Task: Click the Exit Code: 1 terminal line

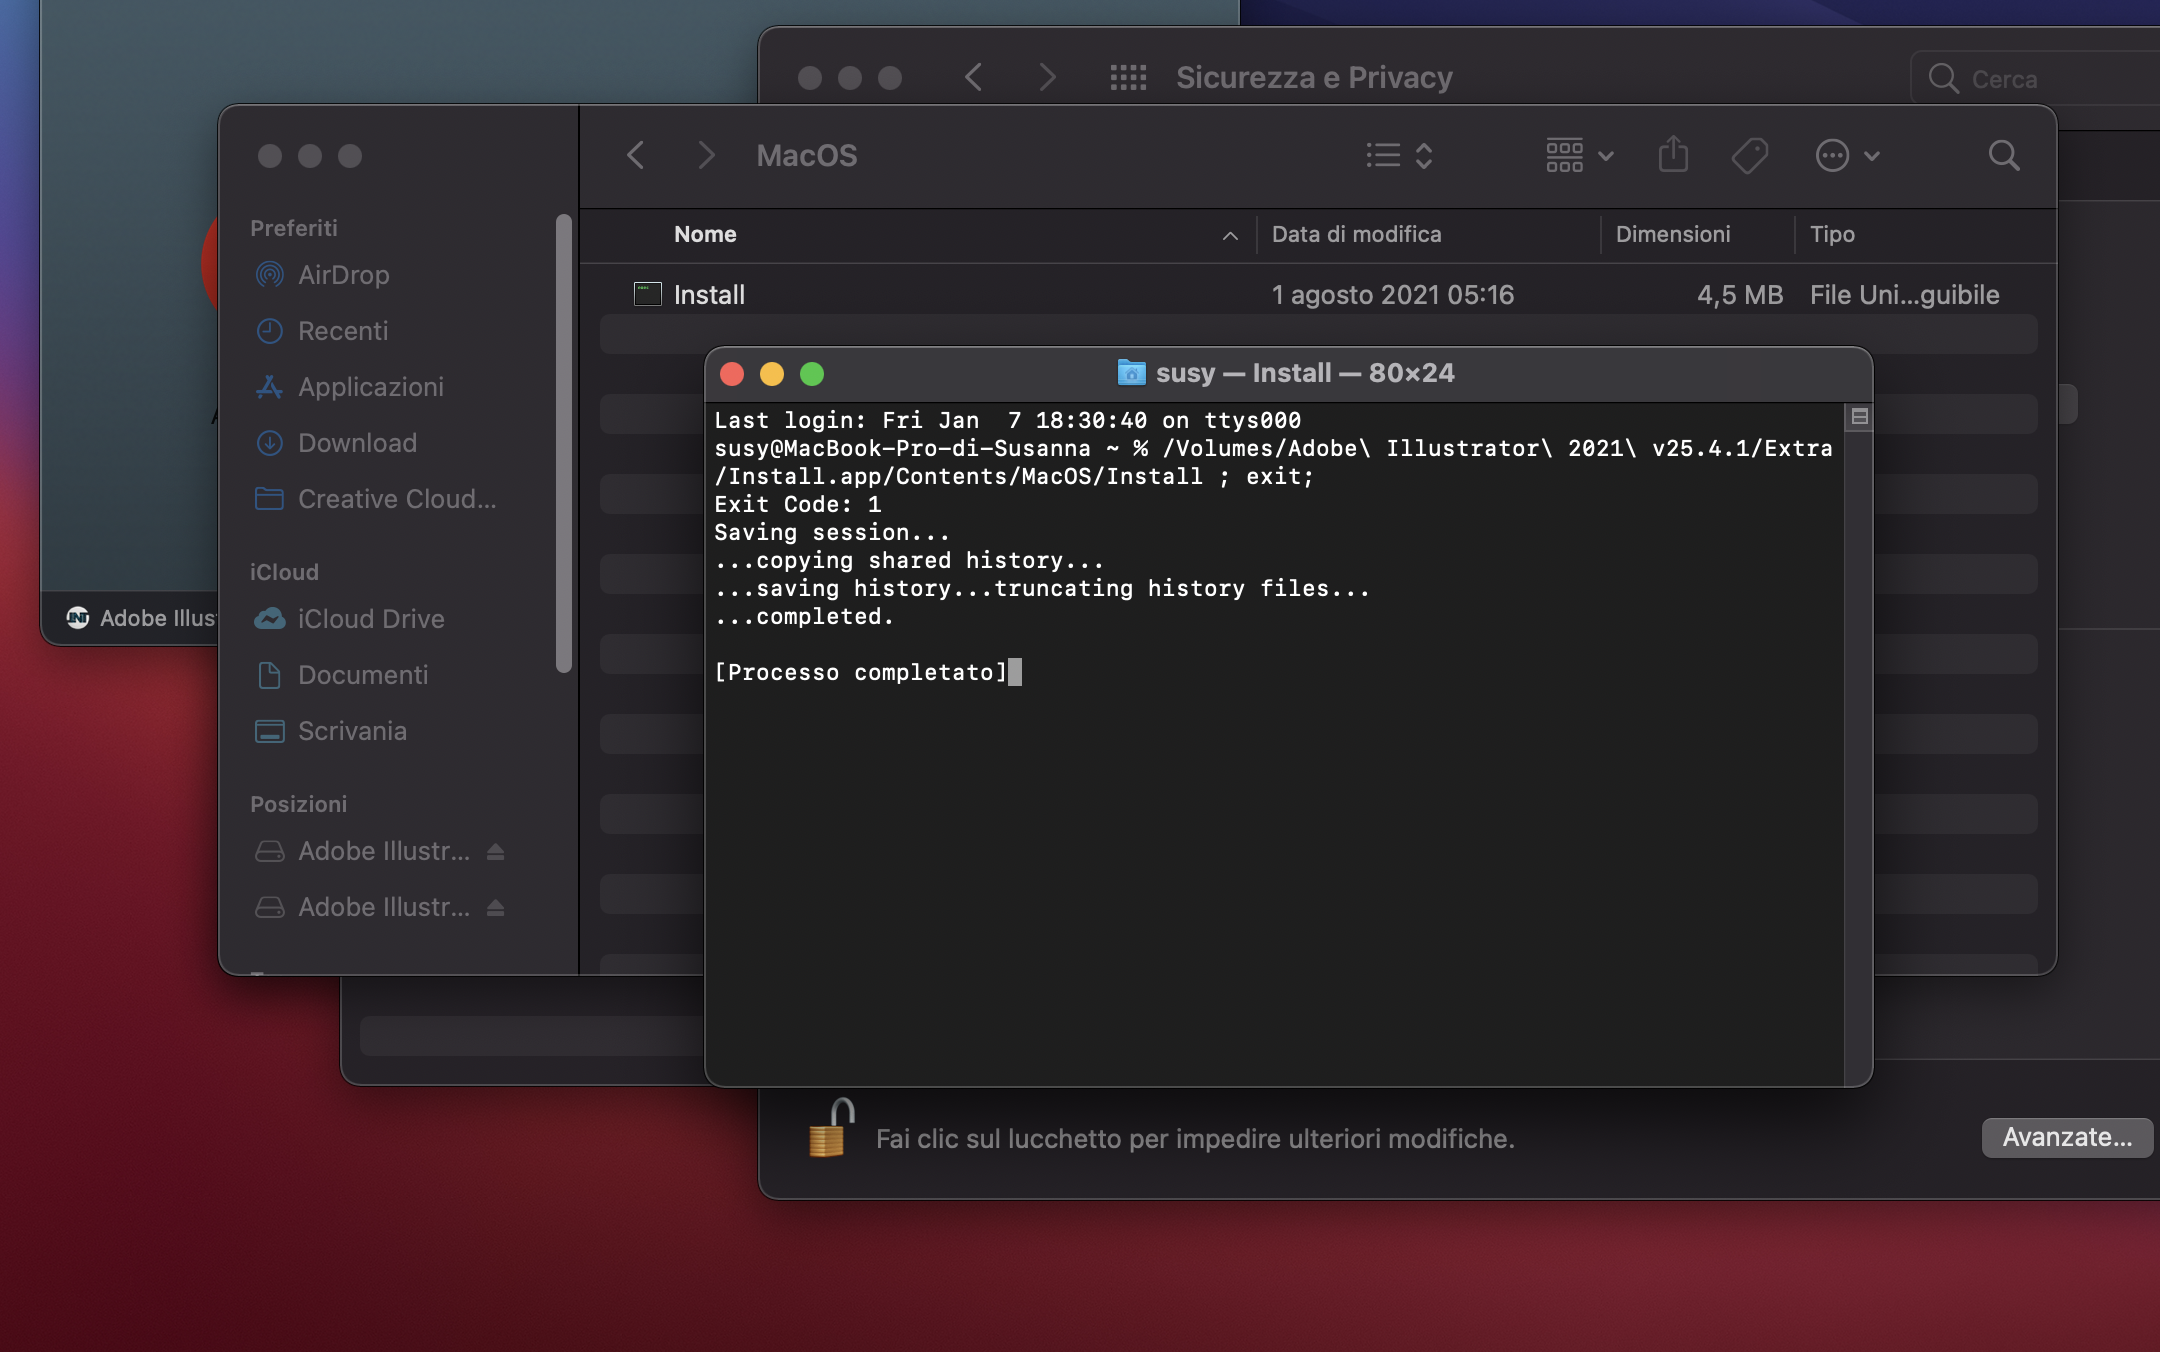Action: (797, 504)
